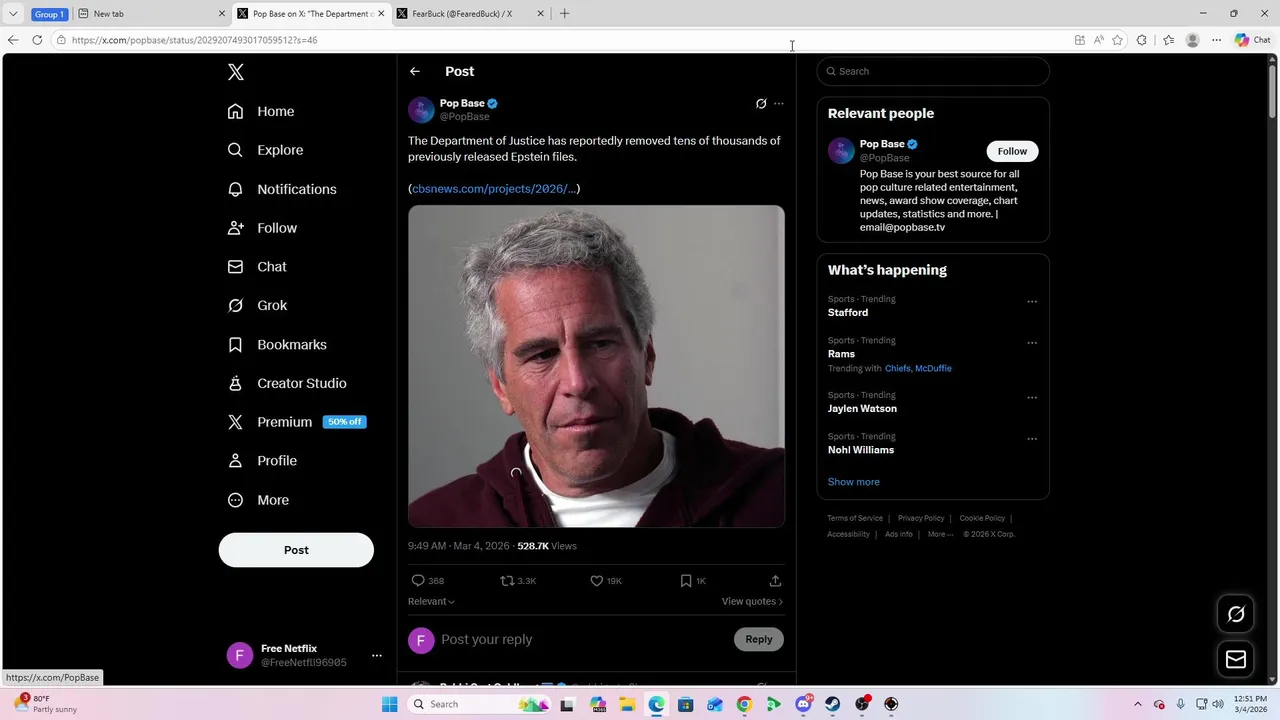This screenshot has height=720, width=1280.
Task: Open more options for Stafford trend
Action: [1032, 301]
